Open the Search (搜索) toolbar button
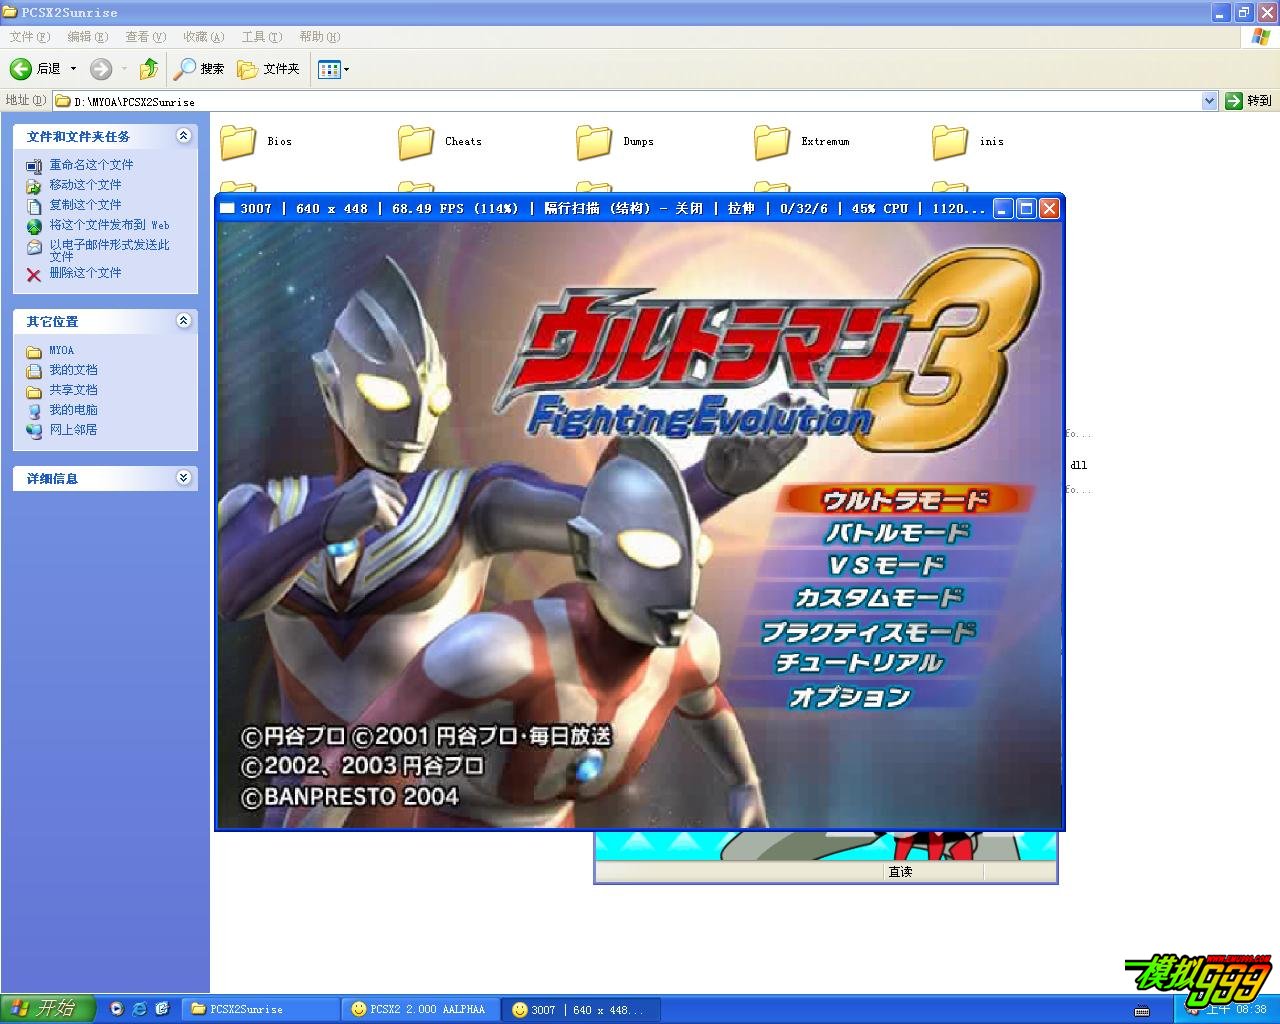This screenshot has width=1280, height=1024. [199, 69]
